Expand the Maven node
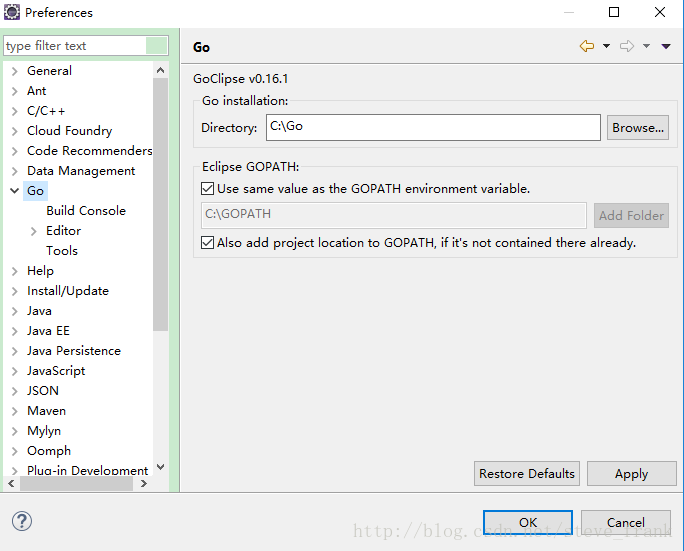 pyautogui.click(x=14, y=411)
